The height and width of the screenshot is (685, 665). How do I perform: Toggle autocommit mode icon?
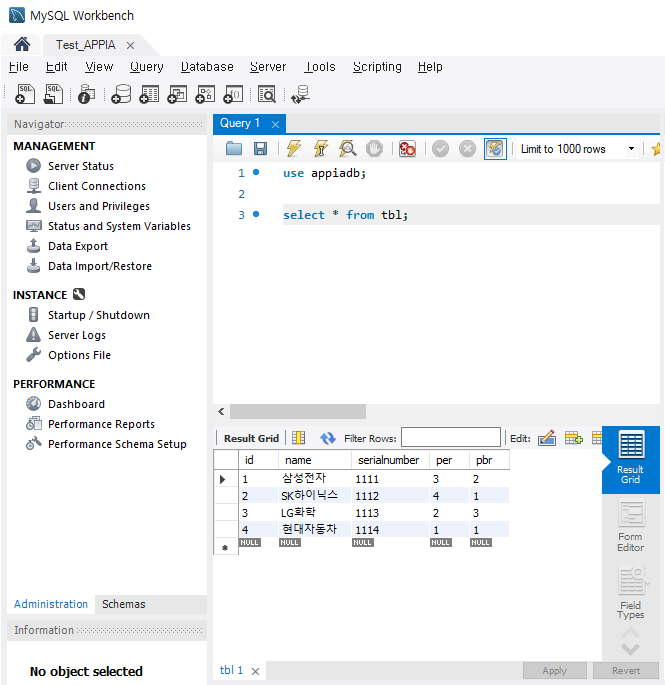point(495,149)
